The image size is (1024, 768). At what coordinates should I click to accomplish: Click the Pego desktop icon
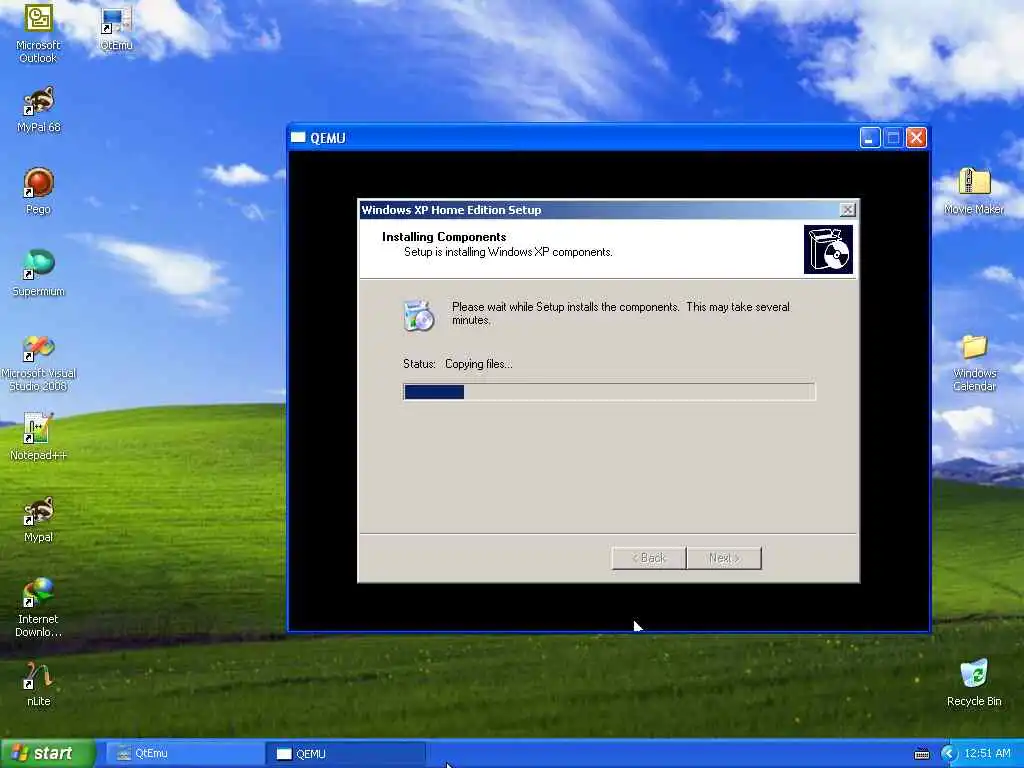39,191
